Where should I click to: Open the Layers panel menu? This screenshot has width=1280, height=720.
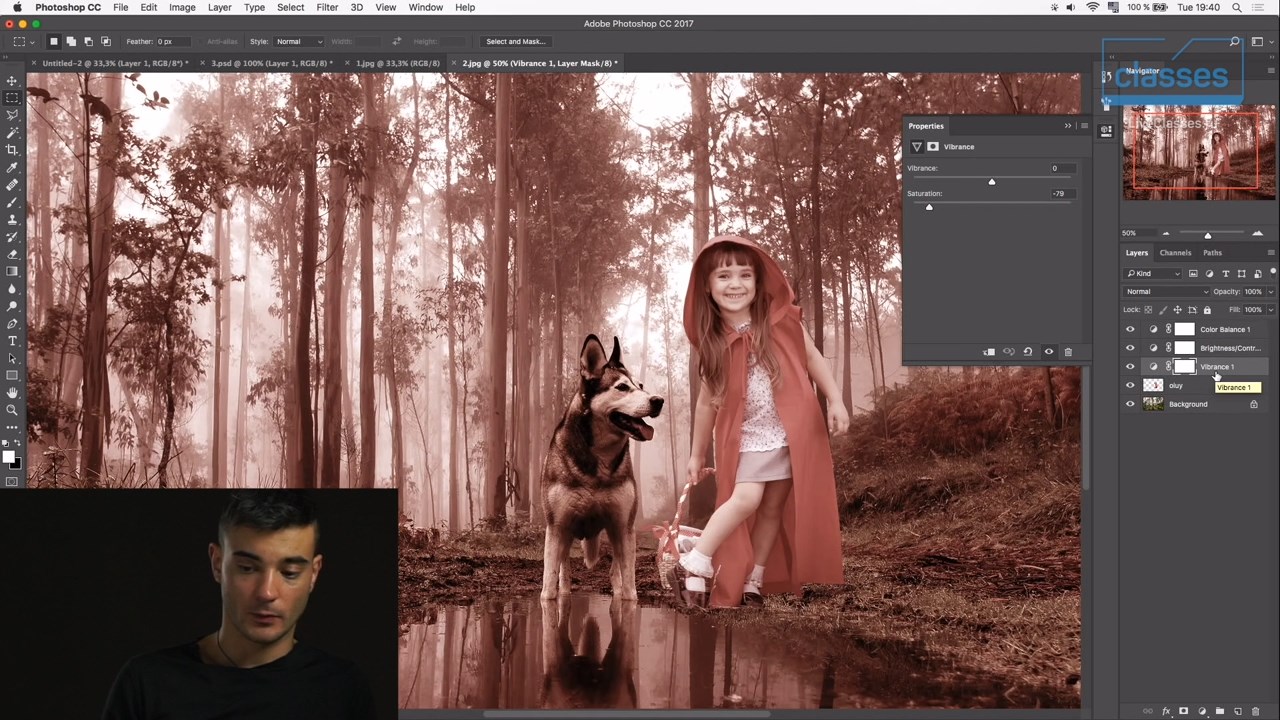click(1271, 253)
